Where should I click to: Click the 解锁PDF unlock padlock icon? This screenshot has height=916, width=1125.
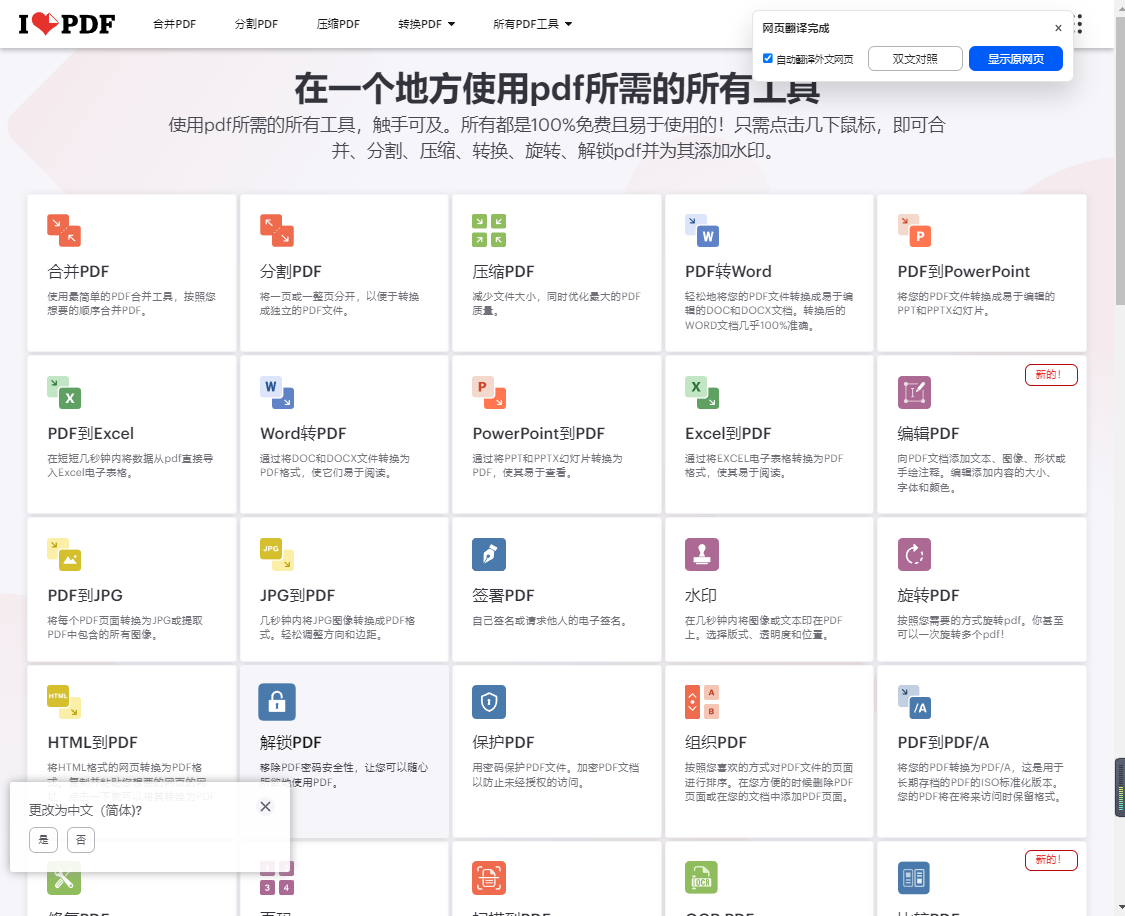(277, 702)
